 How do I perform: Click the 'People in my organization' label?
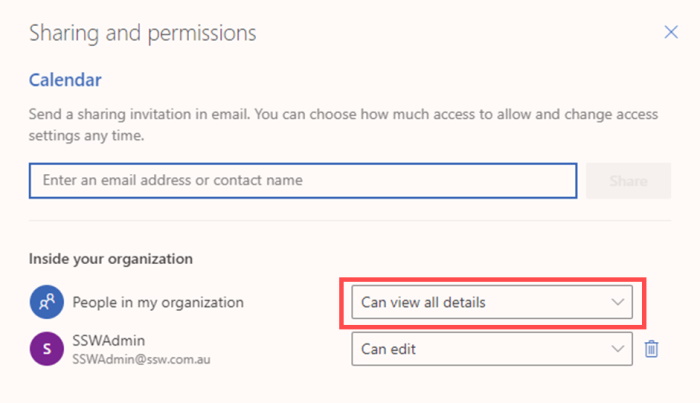[x=158, y=301]
